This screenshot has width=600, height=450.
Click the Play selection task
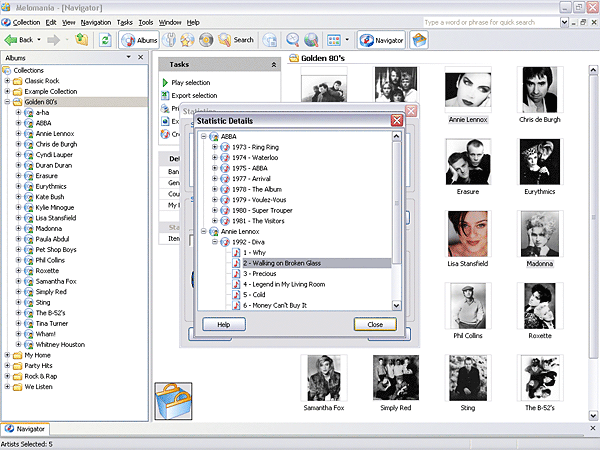click(x=190, y=82)
